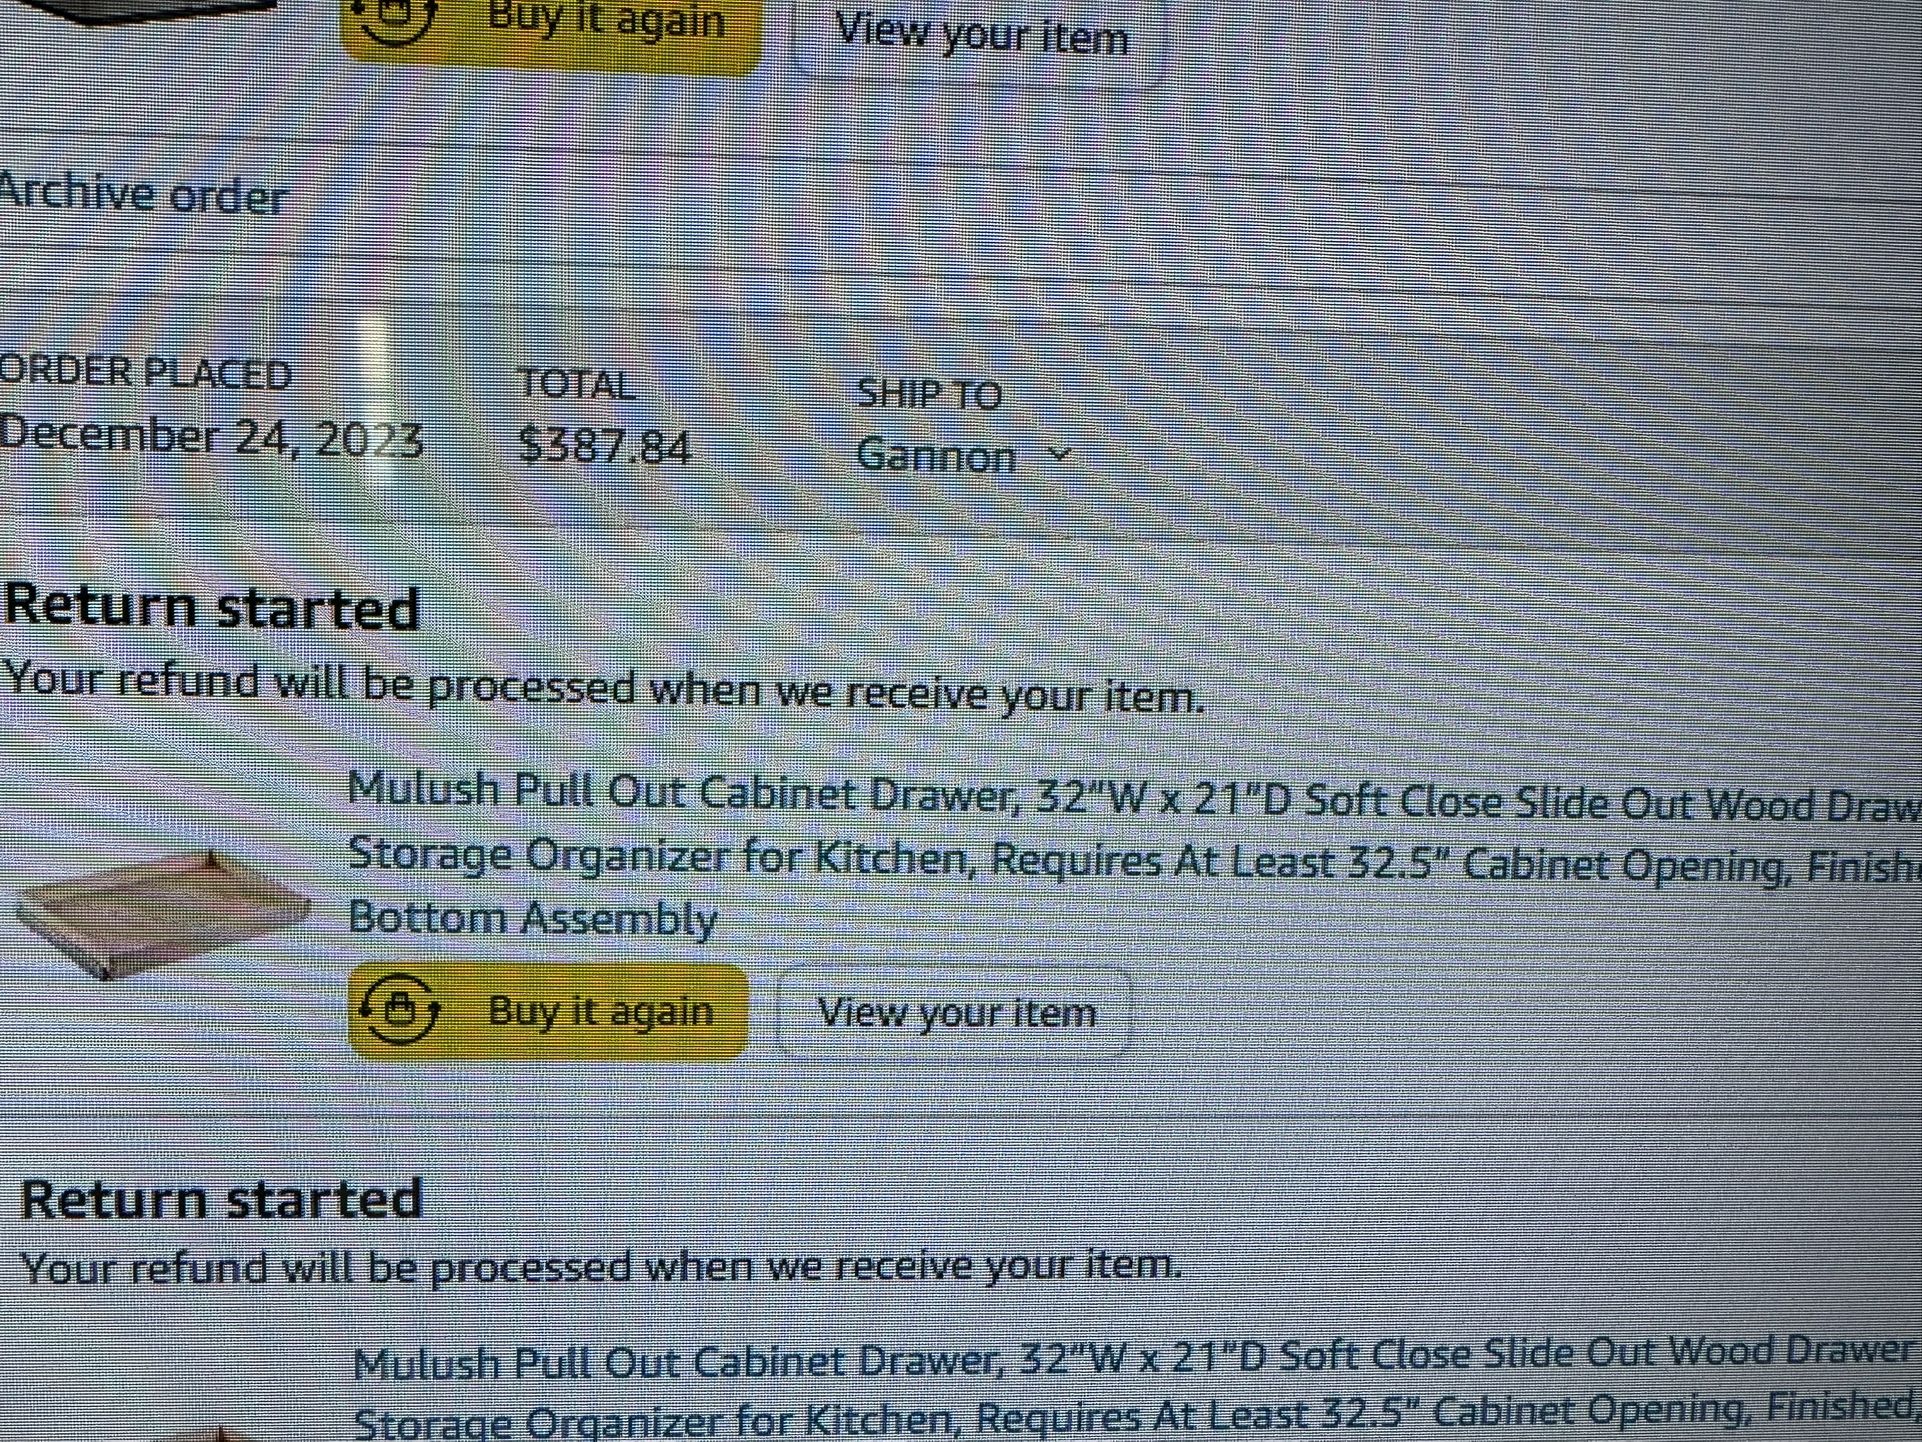Click the last visible Storage Organizer for Kitchen line
Viewport: 1922px width, 1442px height.
[x=1130, y=1416]
